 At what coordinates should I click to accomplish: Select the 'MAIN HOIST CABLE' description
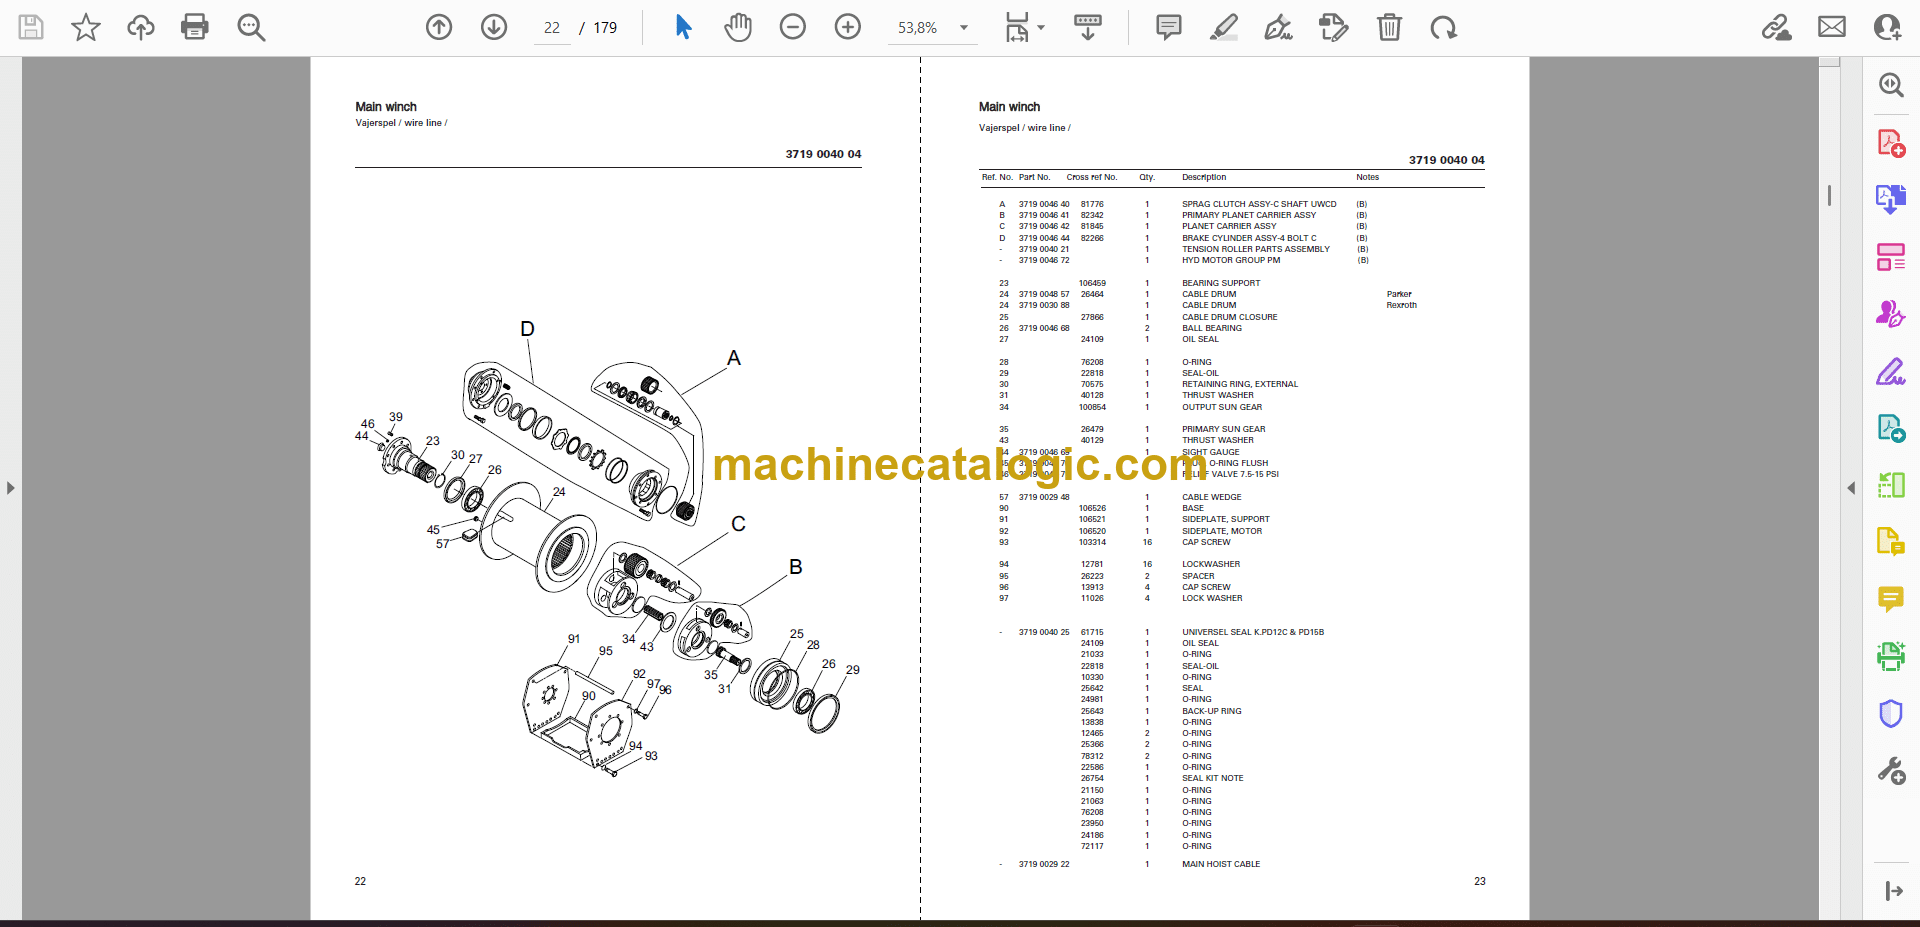coord(1221,864)
